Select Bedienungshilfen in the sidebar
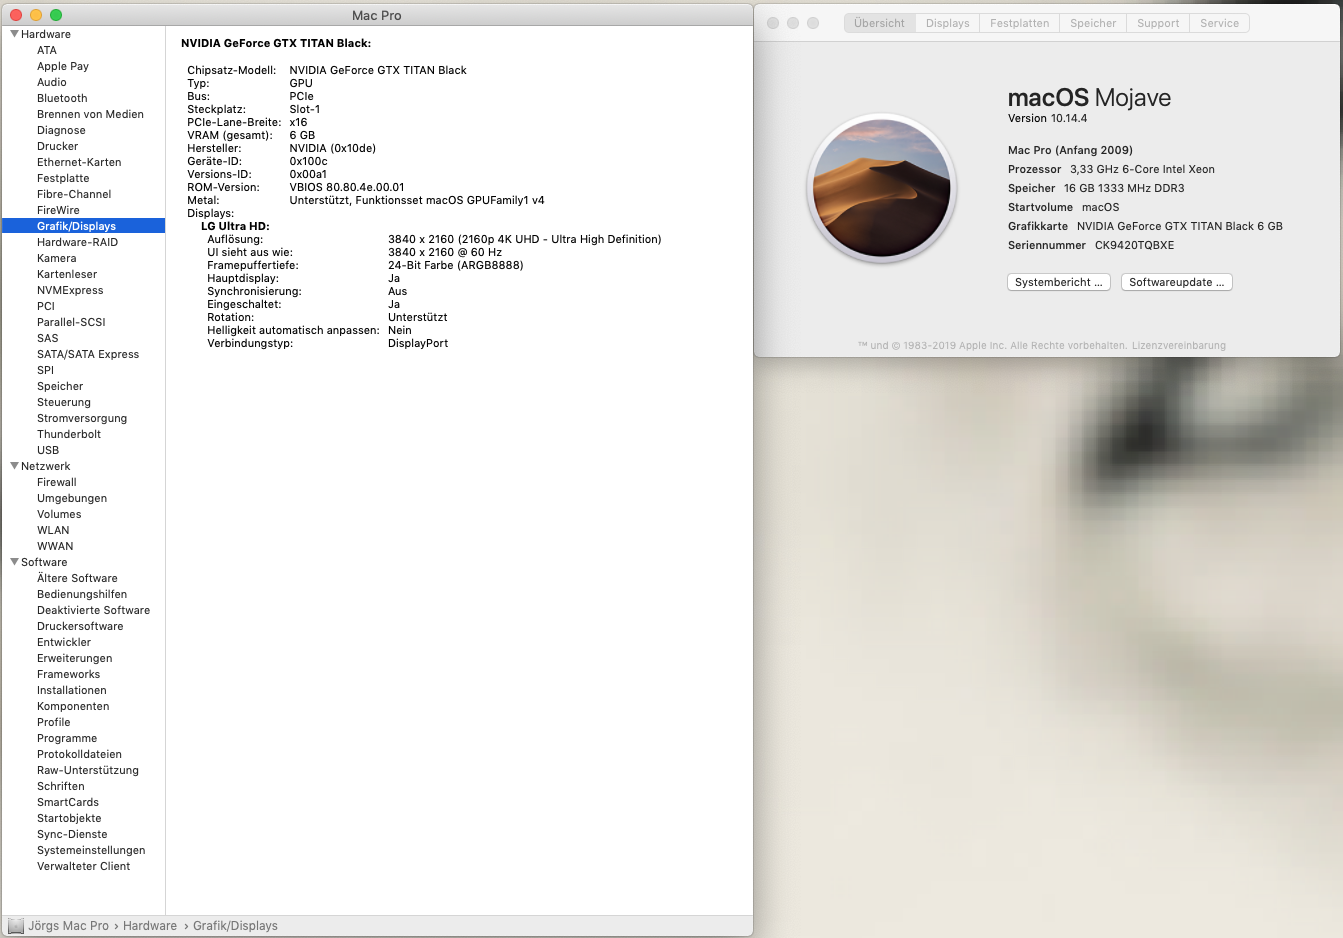The width and height of the screenshot is (1343, 938). [x=82, y=594]
